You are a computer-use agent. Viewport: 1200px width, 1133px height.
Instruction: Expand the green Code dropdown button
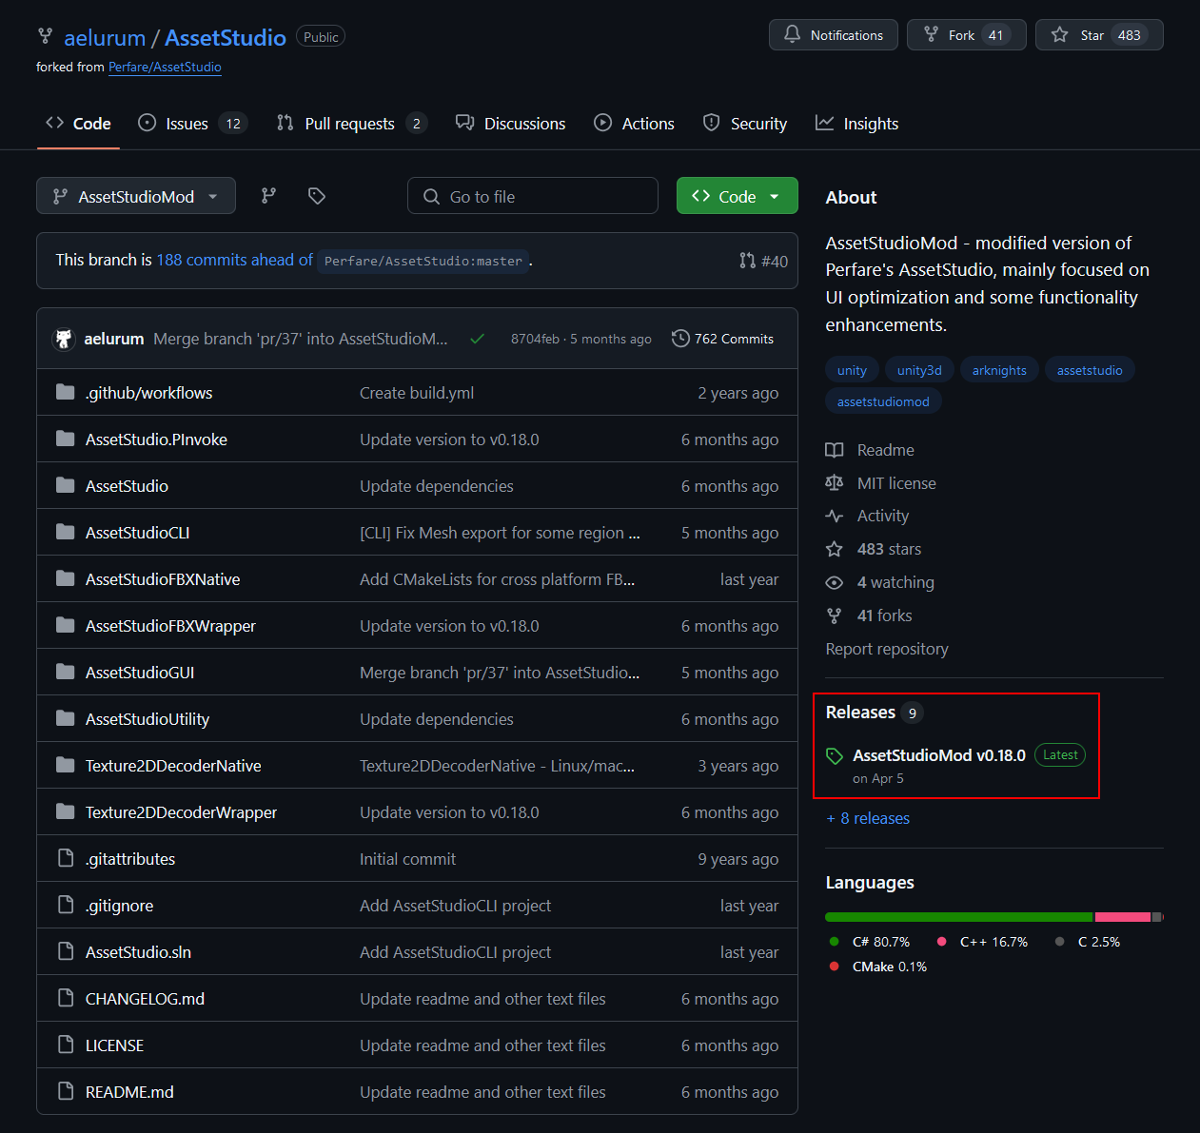coord(737,196)
